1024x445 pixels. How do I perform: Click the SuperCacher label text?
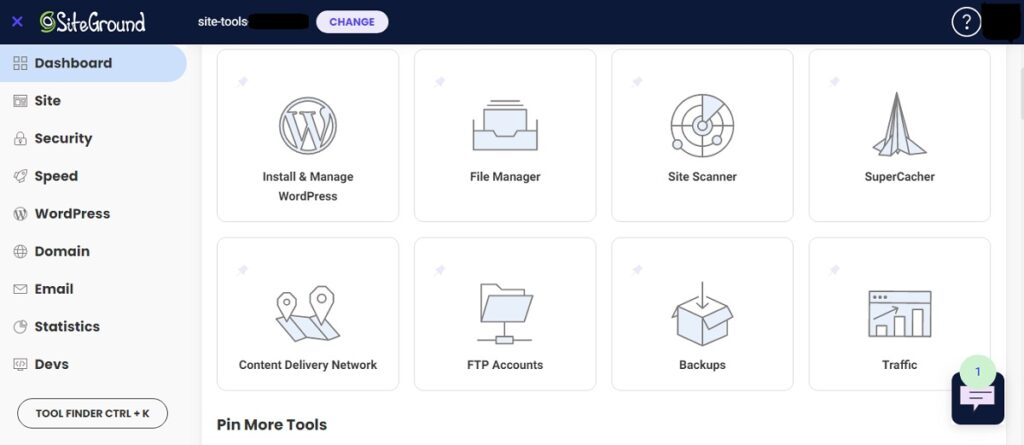899,176
